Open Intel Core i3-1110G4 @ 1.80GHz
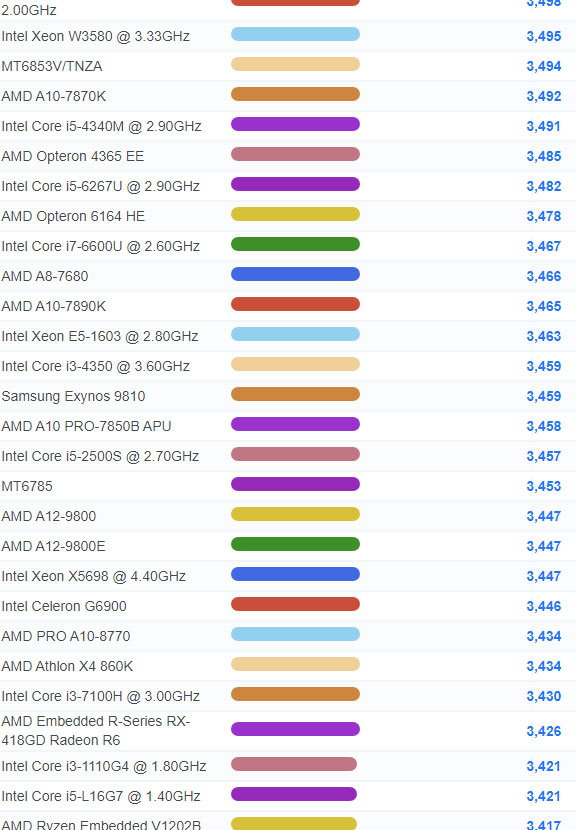 (104, 766)
